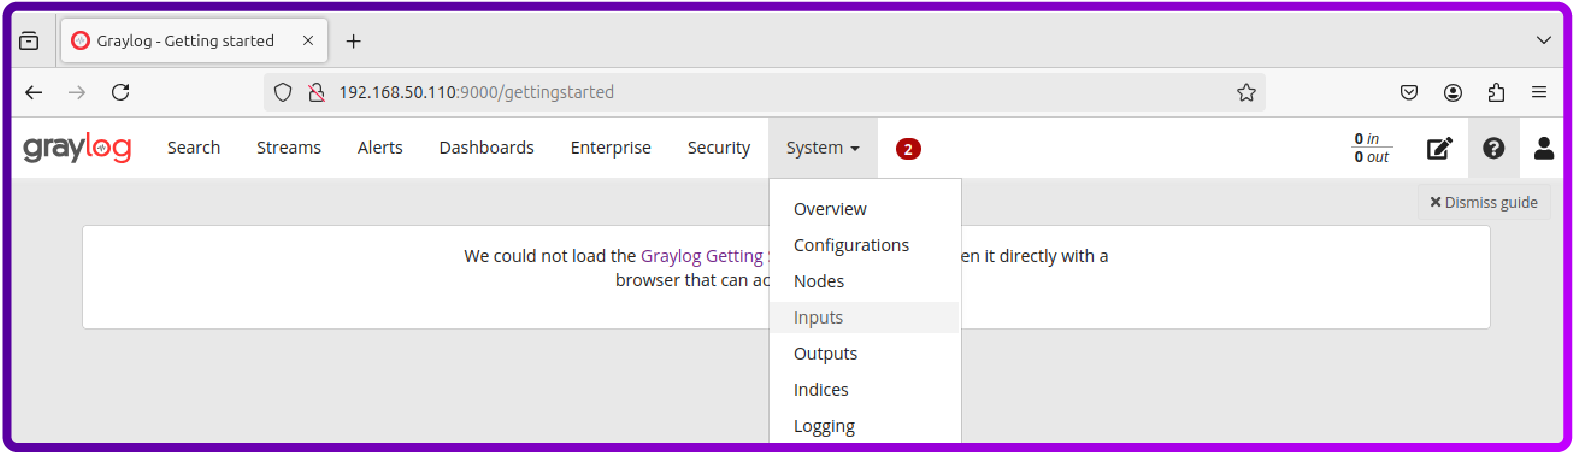The width and height of the screenshot is (1573, 453).
Task: Click the browser forward arrow
Action: click(77, 92)
